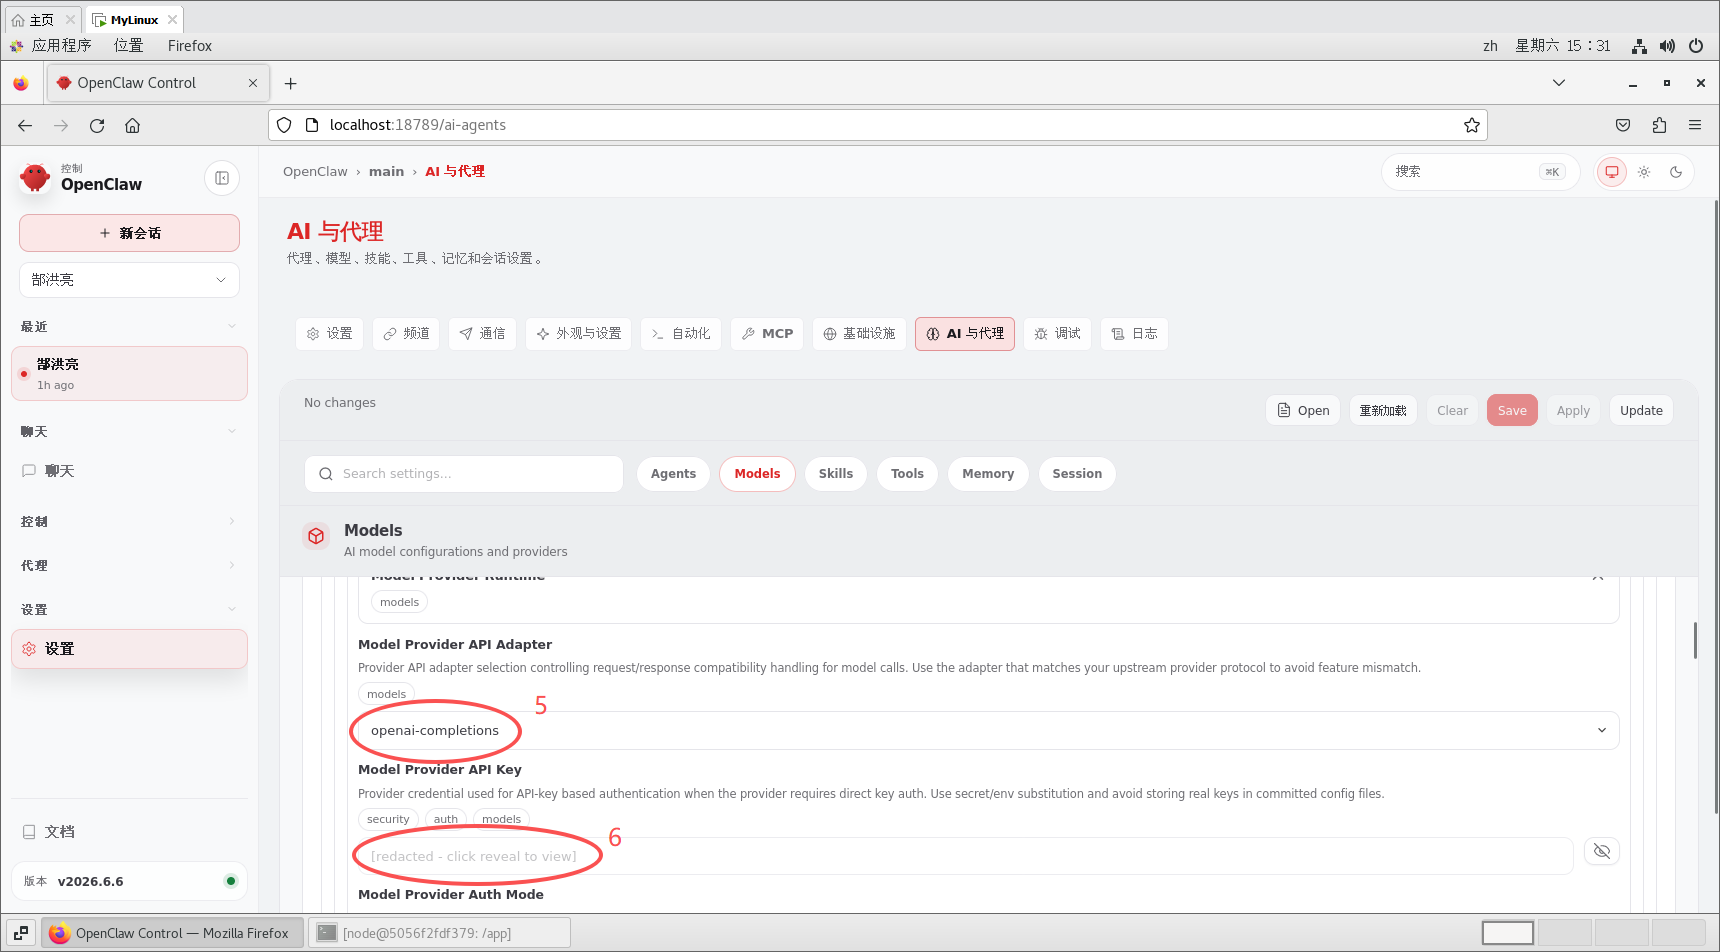Open the MCP tab

(x=767, y=334)
